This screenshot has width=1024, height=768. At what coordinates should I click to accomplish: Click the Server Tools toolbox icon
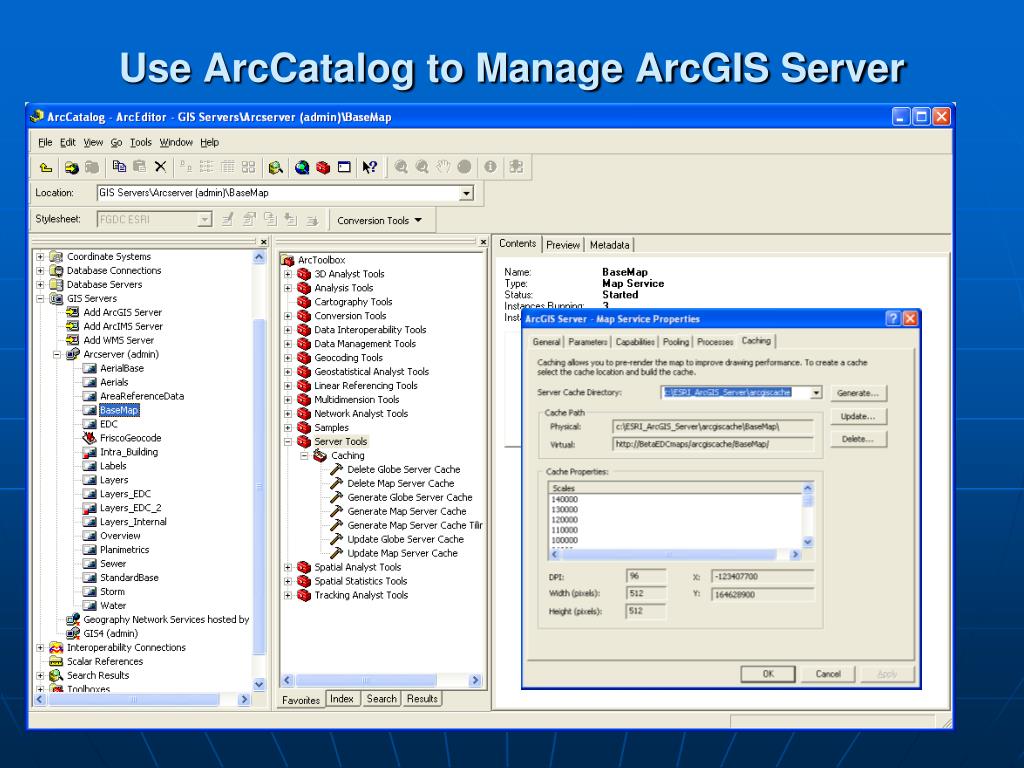(304, 441)
